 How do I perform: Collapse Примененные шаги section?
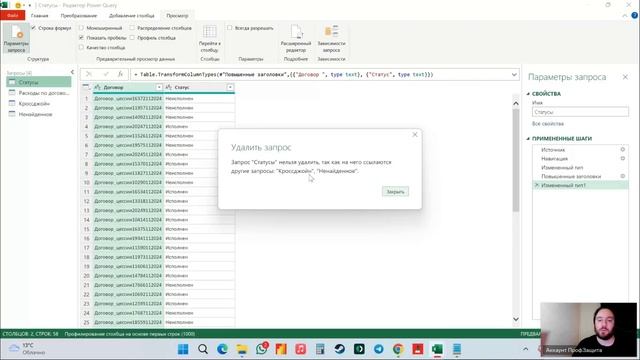tap(528, 139)
